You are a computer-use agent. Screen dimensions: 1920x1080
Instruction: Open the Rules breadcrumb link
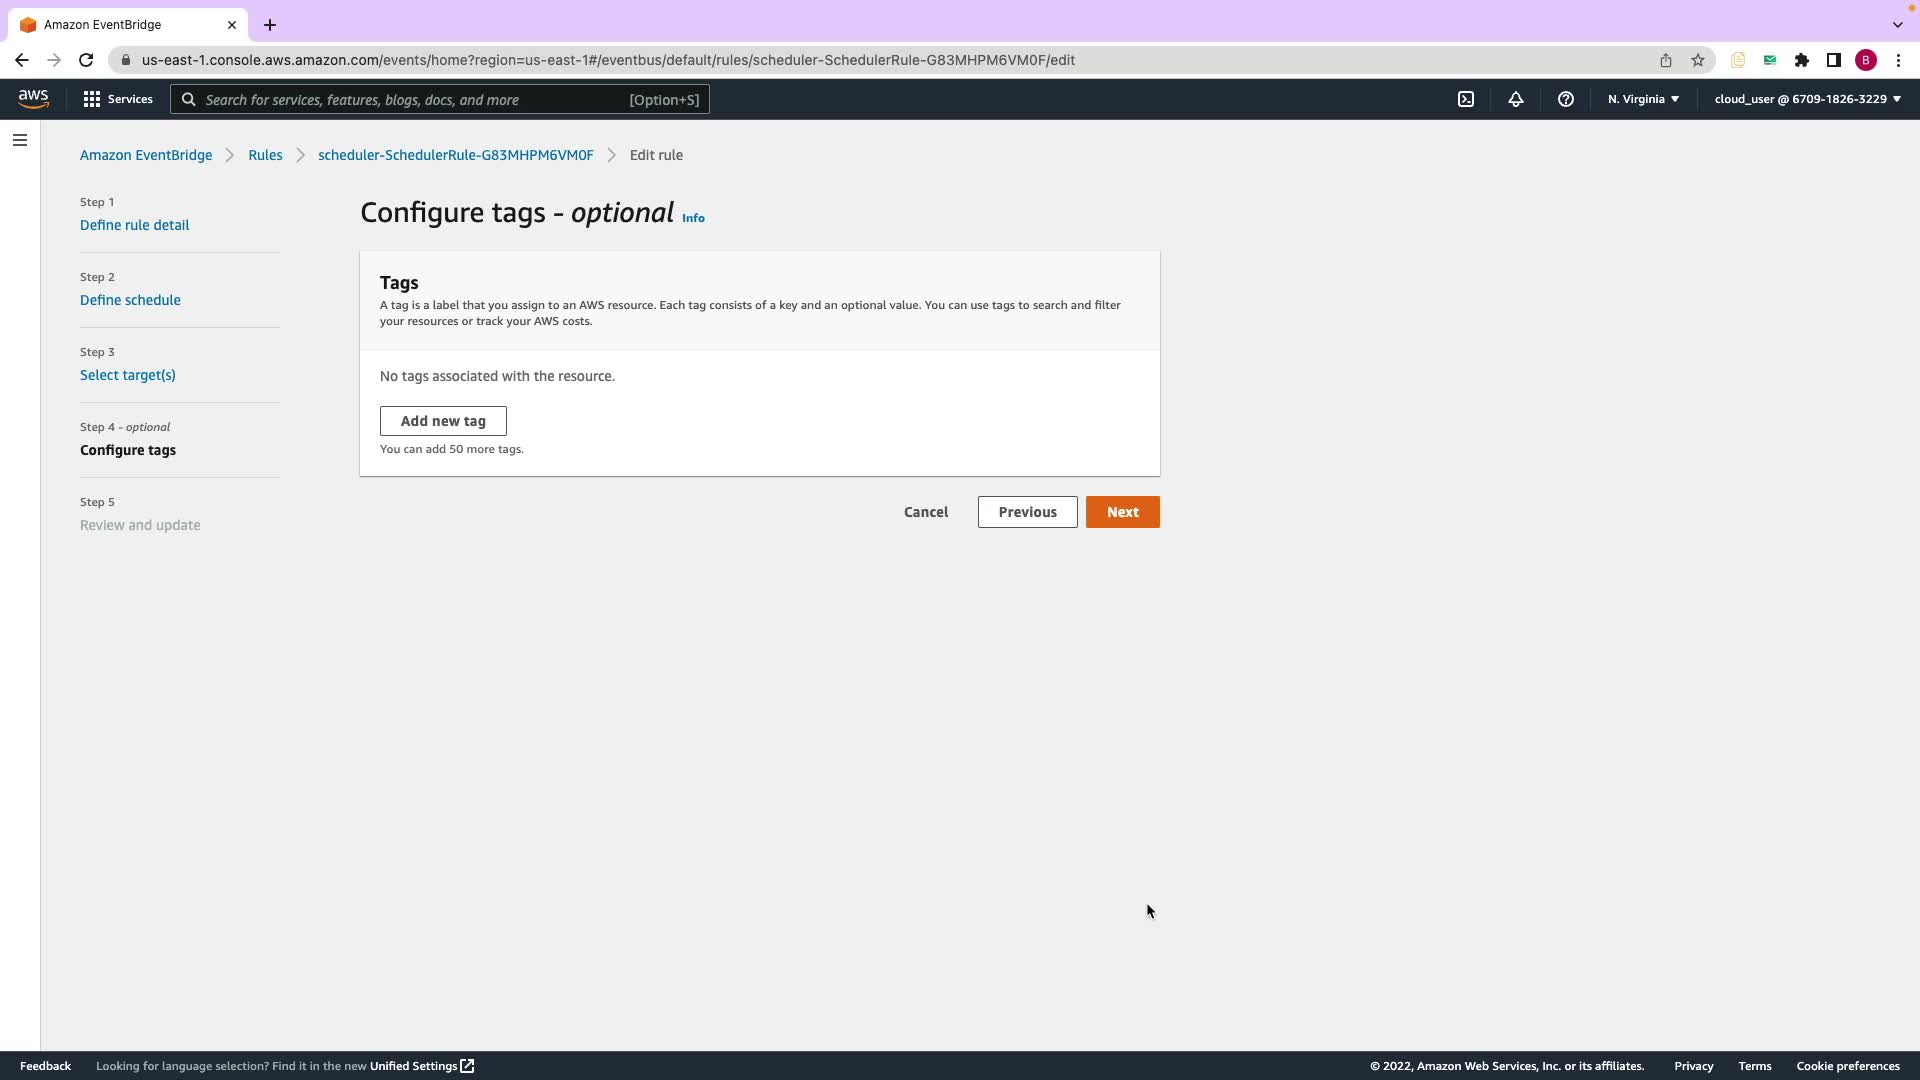pos(265,155)
